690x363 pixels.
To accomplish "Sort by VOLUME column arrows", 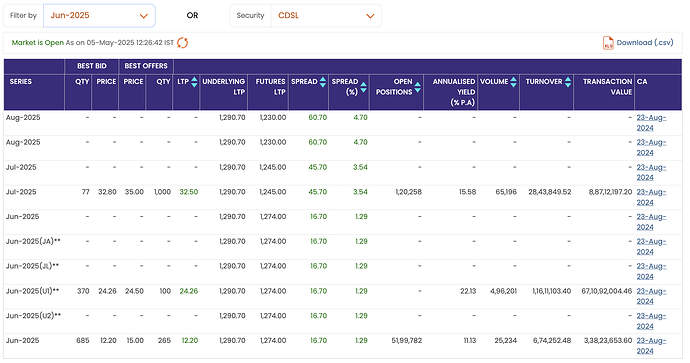I will 513,82.
